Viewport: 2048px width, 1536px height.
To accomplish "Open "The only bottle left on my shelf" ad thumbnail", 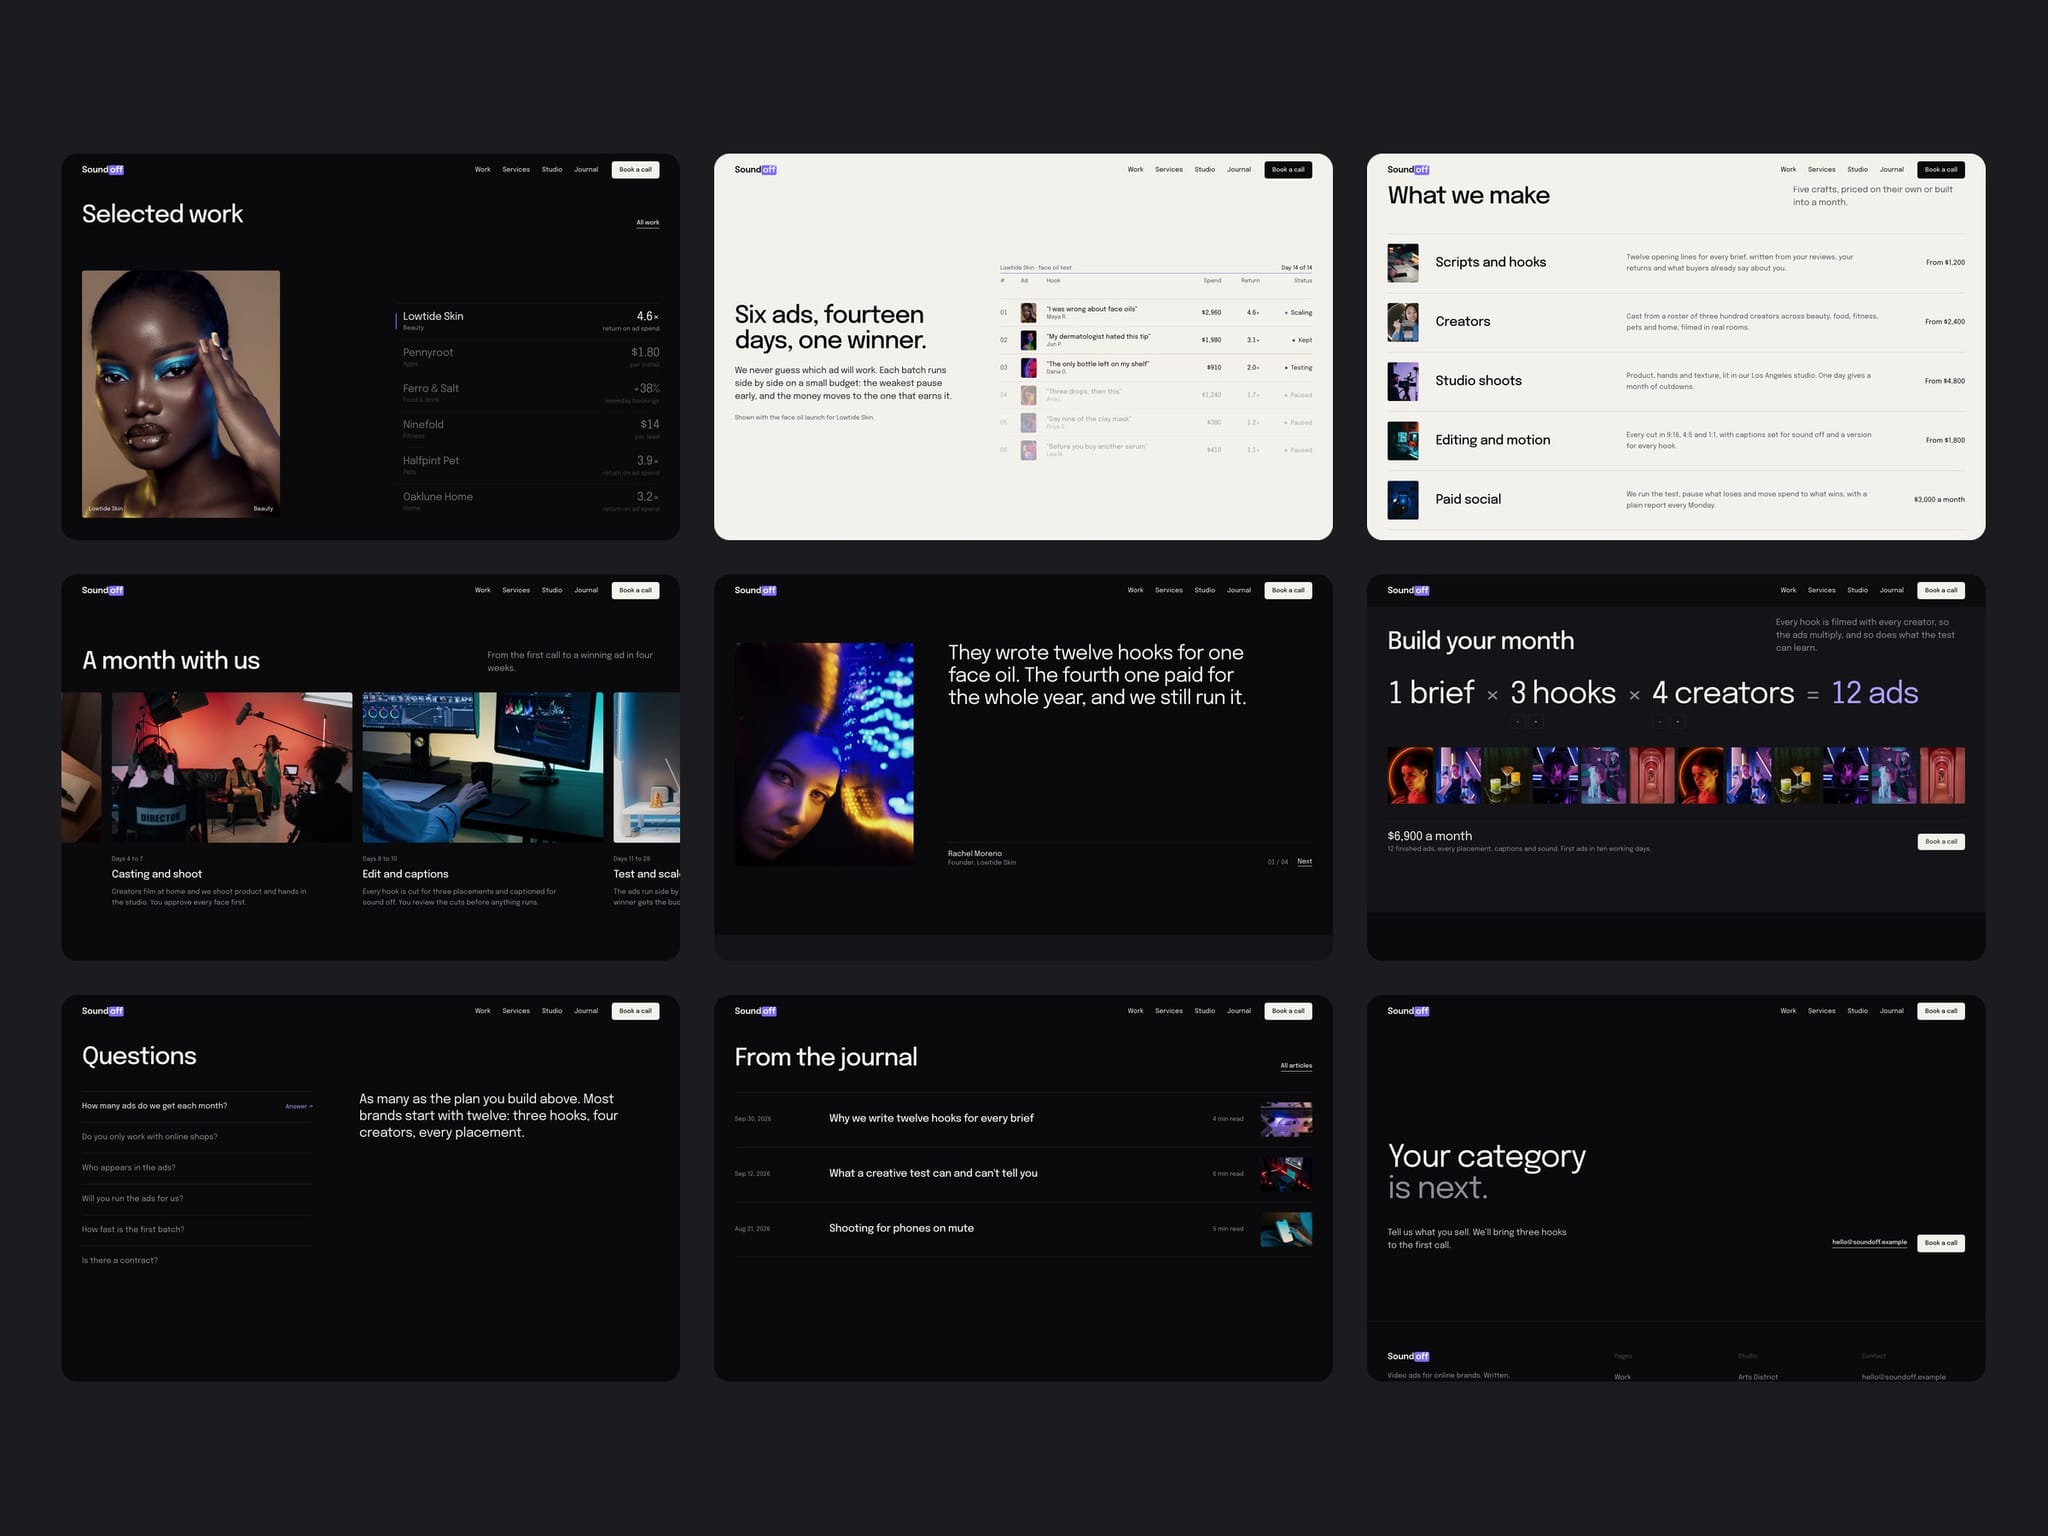I will click(x=1027, y=367).
